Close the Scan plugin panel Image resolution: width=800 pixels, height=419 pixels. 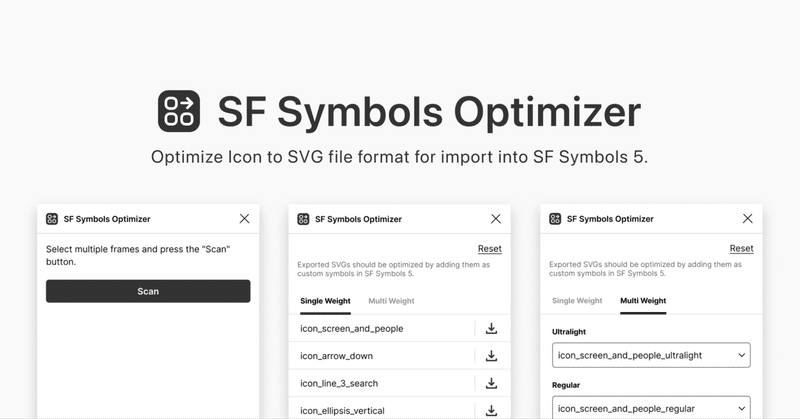click(245, 219)
